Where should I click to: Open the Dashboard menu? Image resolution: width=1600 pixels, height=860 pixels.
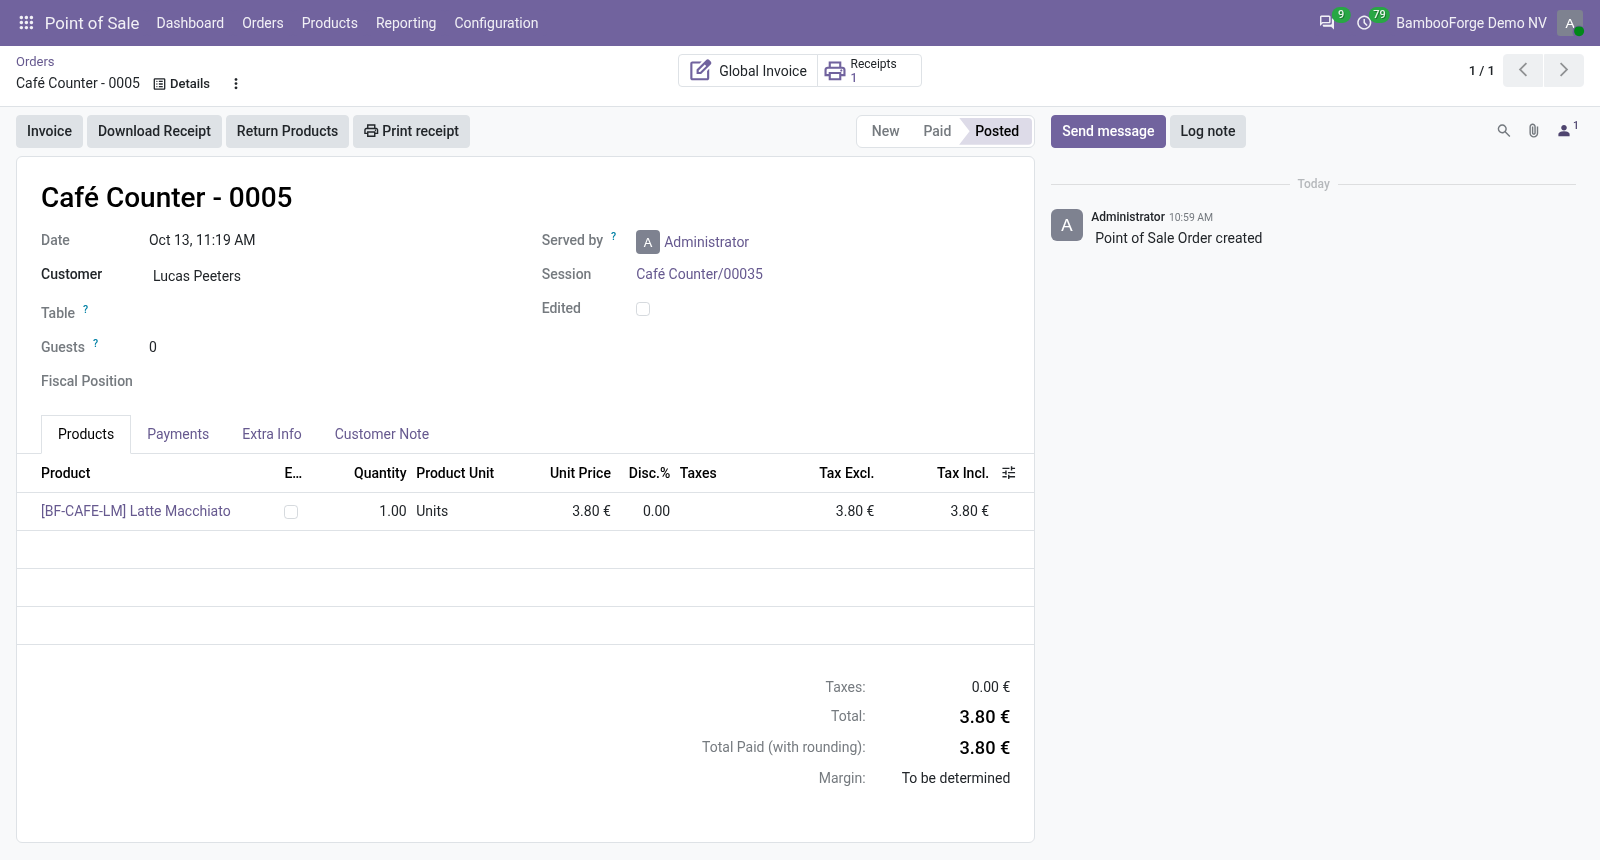pos(190,23)
